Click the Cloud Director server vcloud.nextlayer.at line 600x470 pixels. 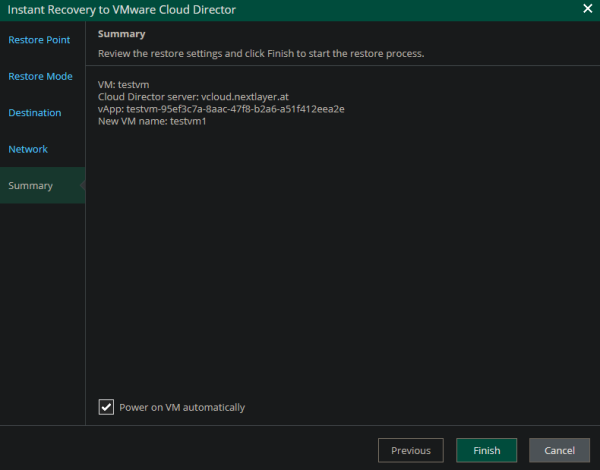coord(193,97)
